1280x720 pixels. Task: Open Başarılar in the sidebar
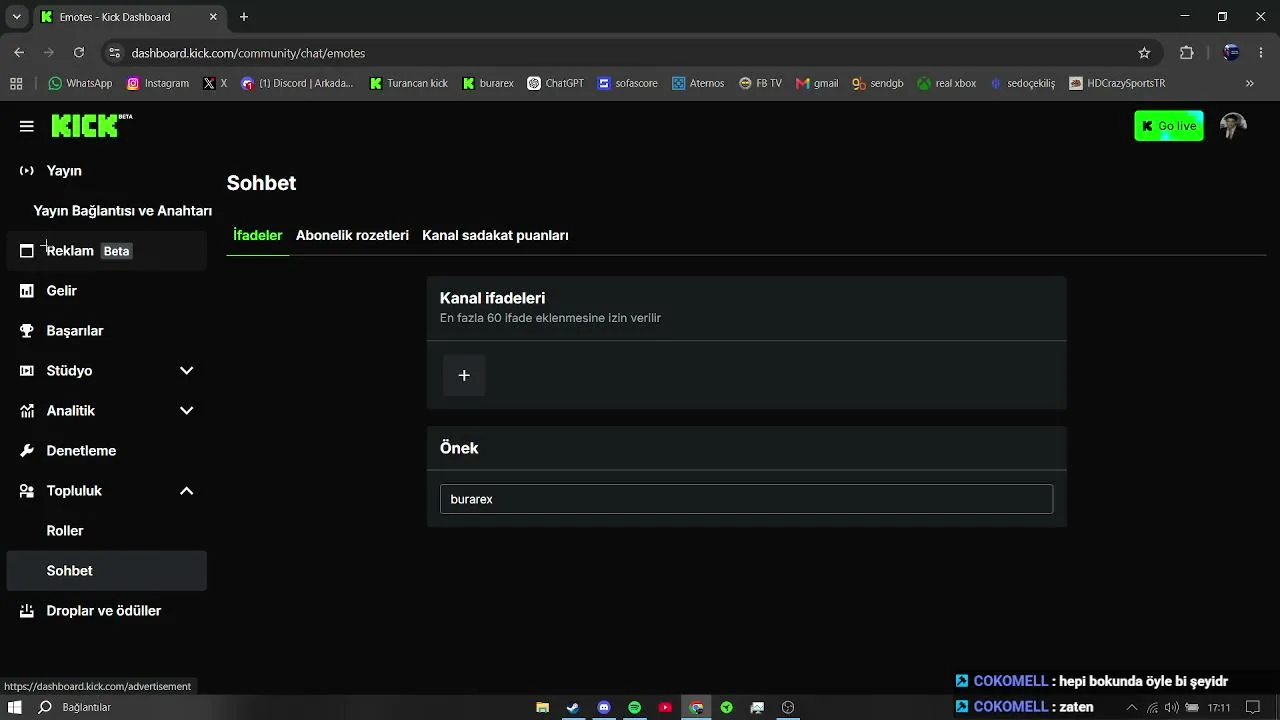click(x=107, y=331)
